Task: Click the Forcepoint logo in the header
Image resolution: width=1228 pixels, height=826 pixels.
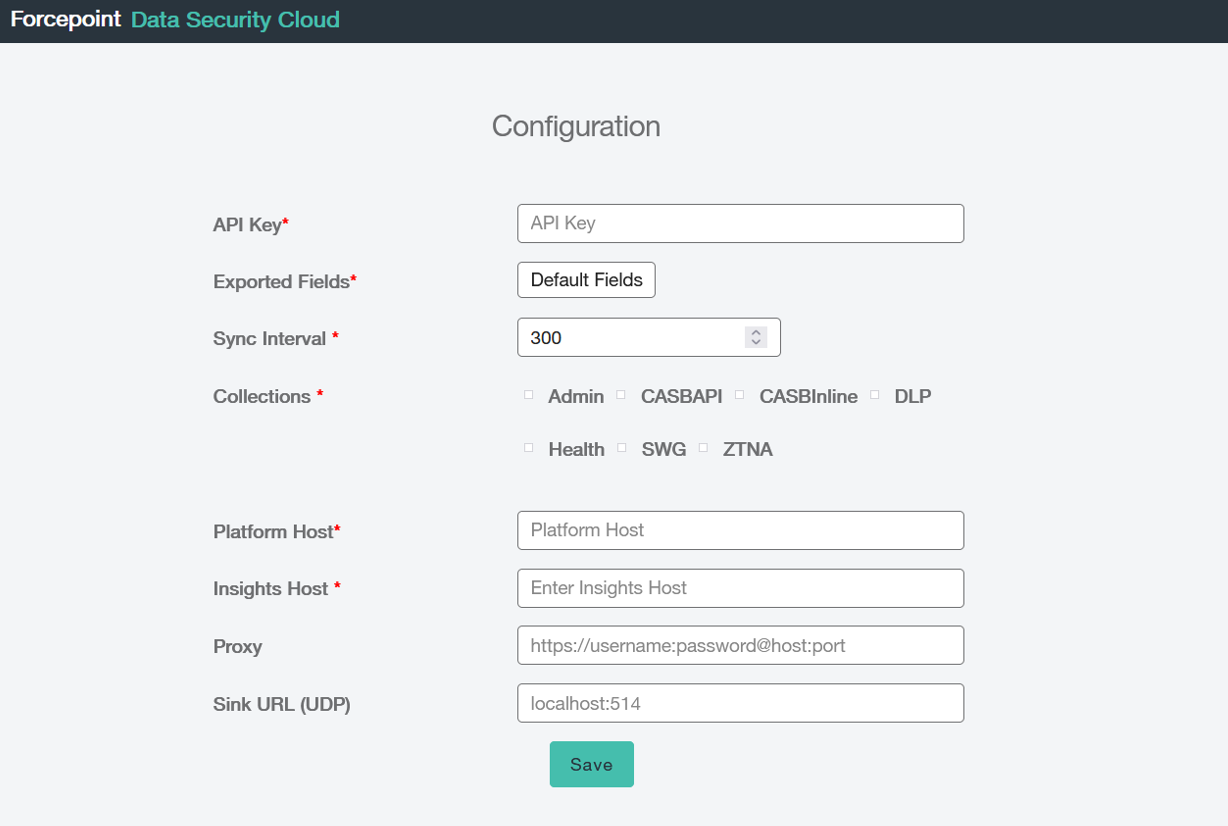Action: [66, 20]
